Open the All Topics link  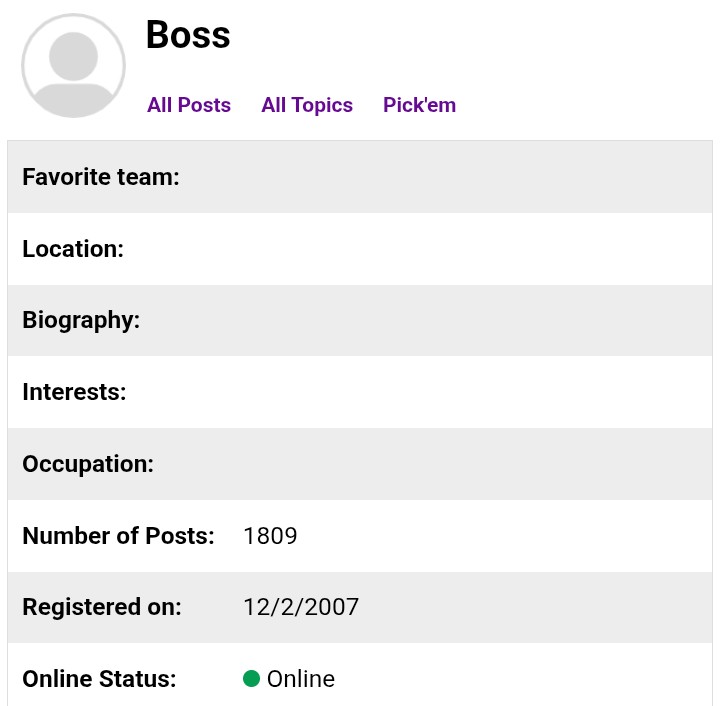point(307,105)
